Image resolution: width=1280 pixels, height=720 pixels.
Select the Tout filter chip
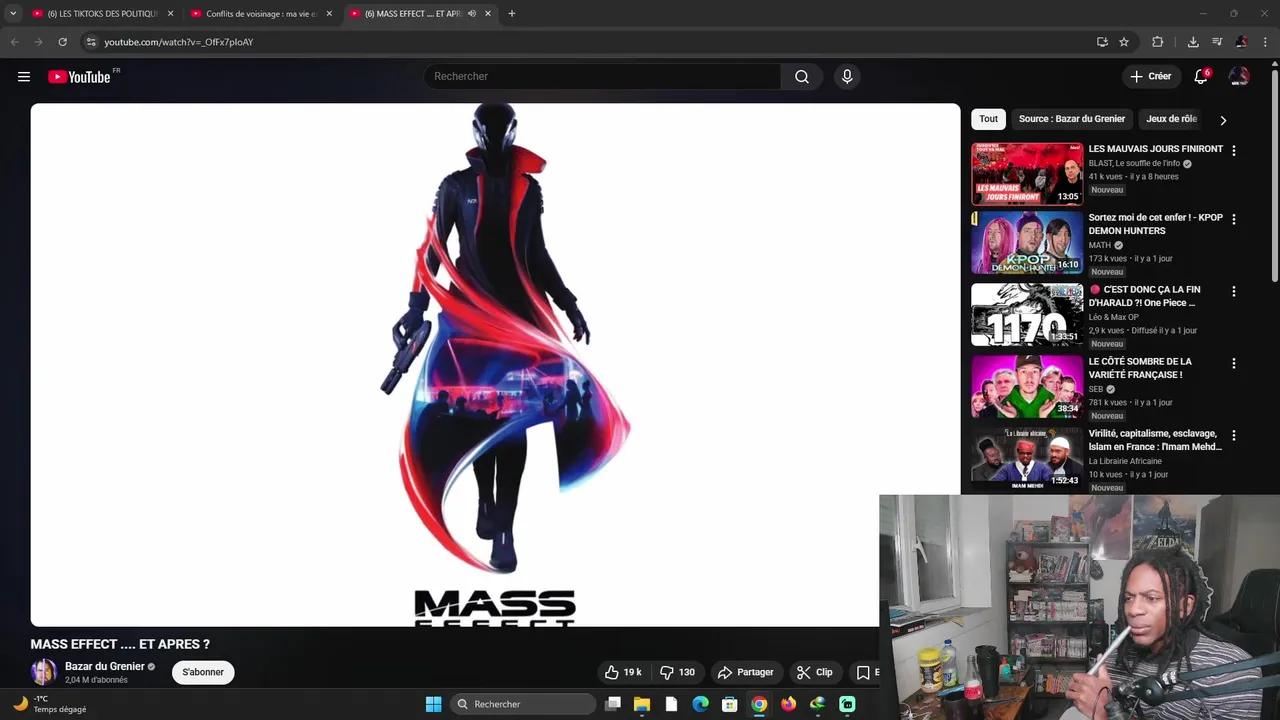pos(988,119)
